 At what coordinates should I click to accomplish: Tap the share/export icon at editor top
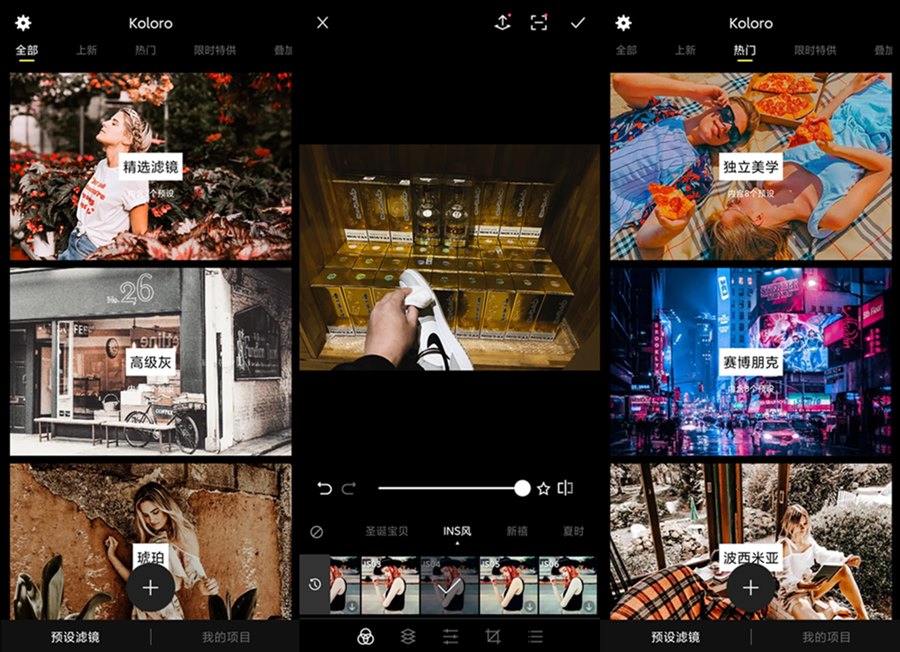point(502,23)
